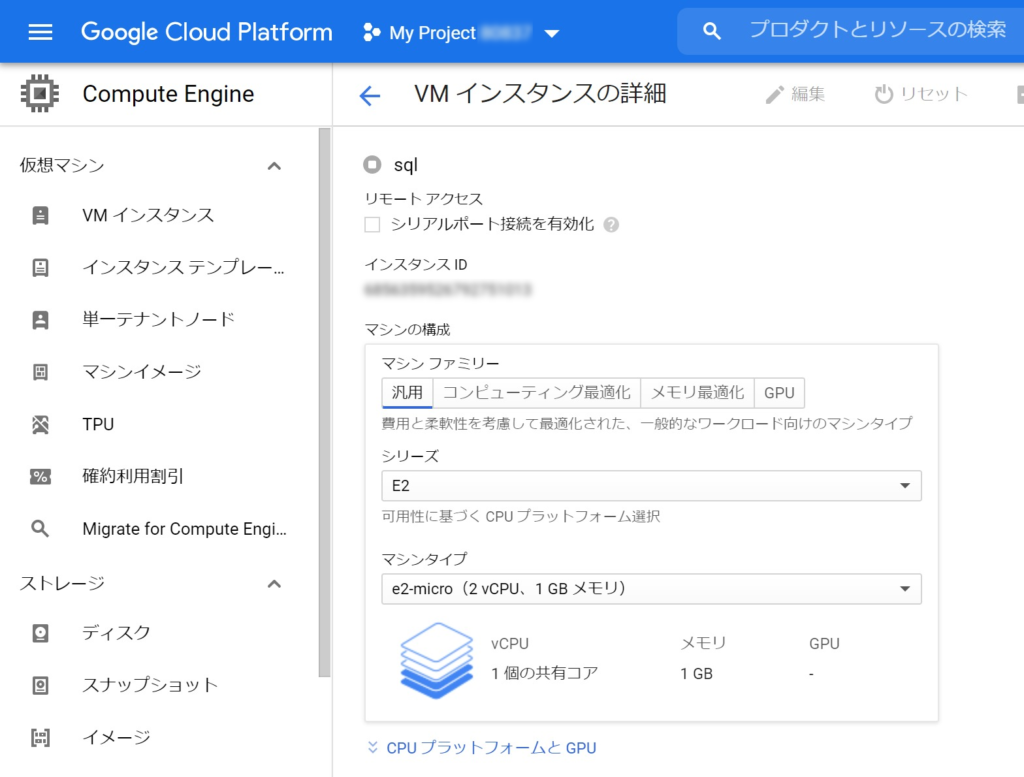Click the help icon next to シリアルポート接続

[x=611, y=225]
